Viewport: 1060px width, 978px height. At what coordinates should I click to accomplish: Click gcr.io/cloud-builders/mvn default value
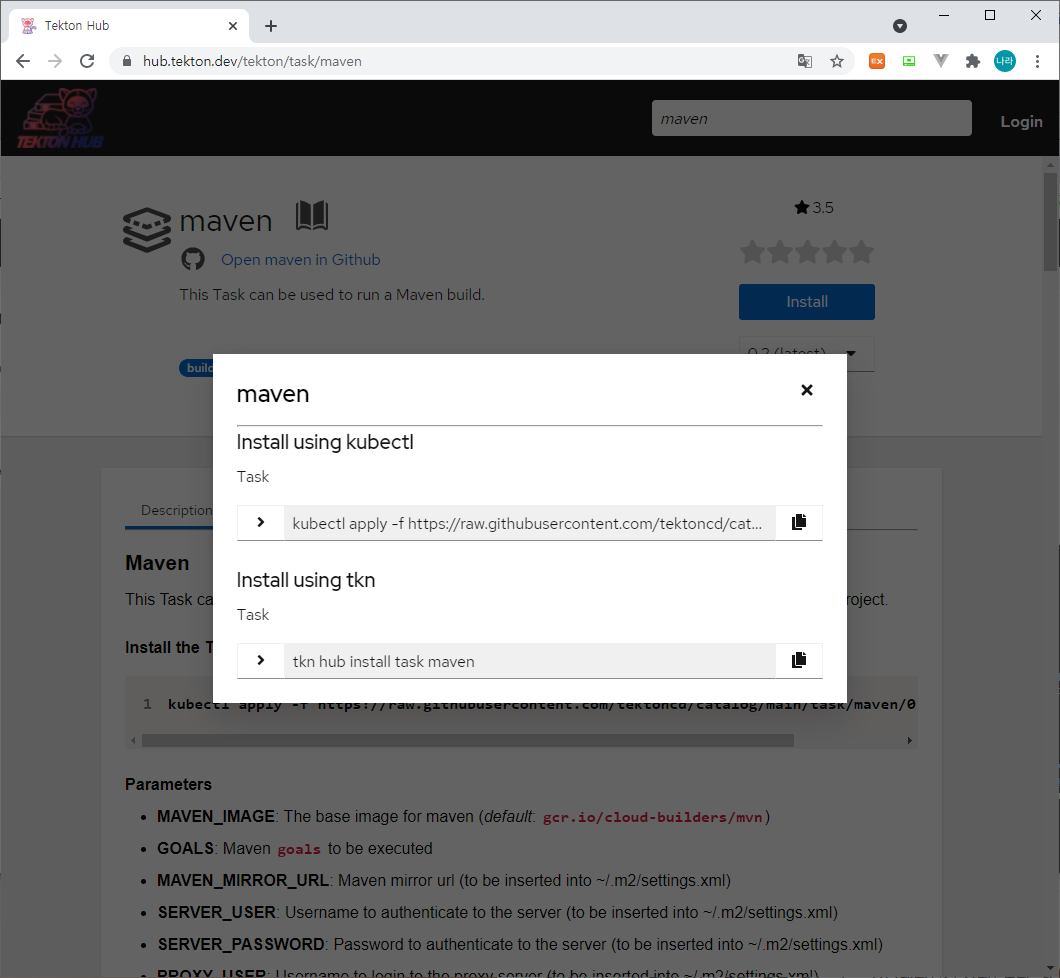click(x=652, y=817)
